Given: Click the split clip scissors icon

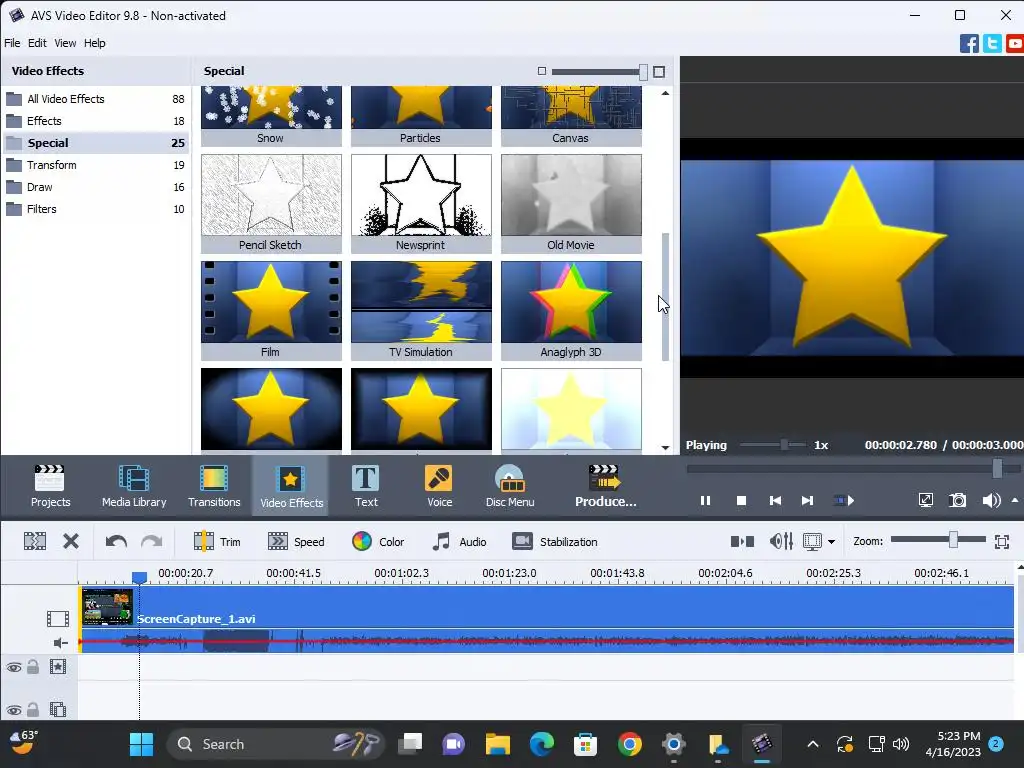Looking at the screenshot, I should pos(35,541).
